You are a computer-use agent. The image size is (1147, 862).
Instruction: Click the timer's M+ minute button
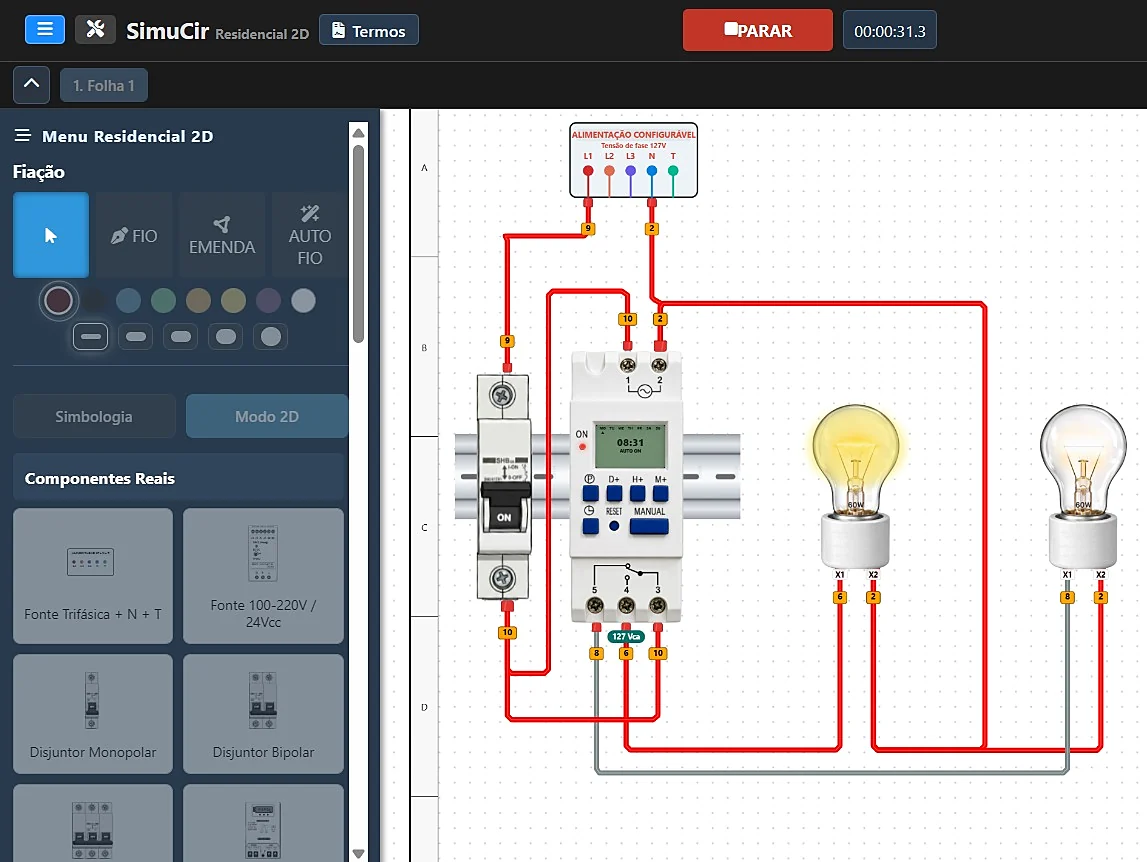(x=661, y=493)
